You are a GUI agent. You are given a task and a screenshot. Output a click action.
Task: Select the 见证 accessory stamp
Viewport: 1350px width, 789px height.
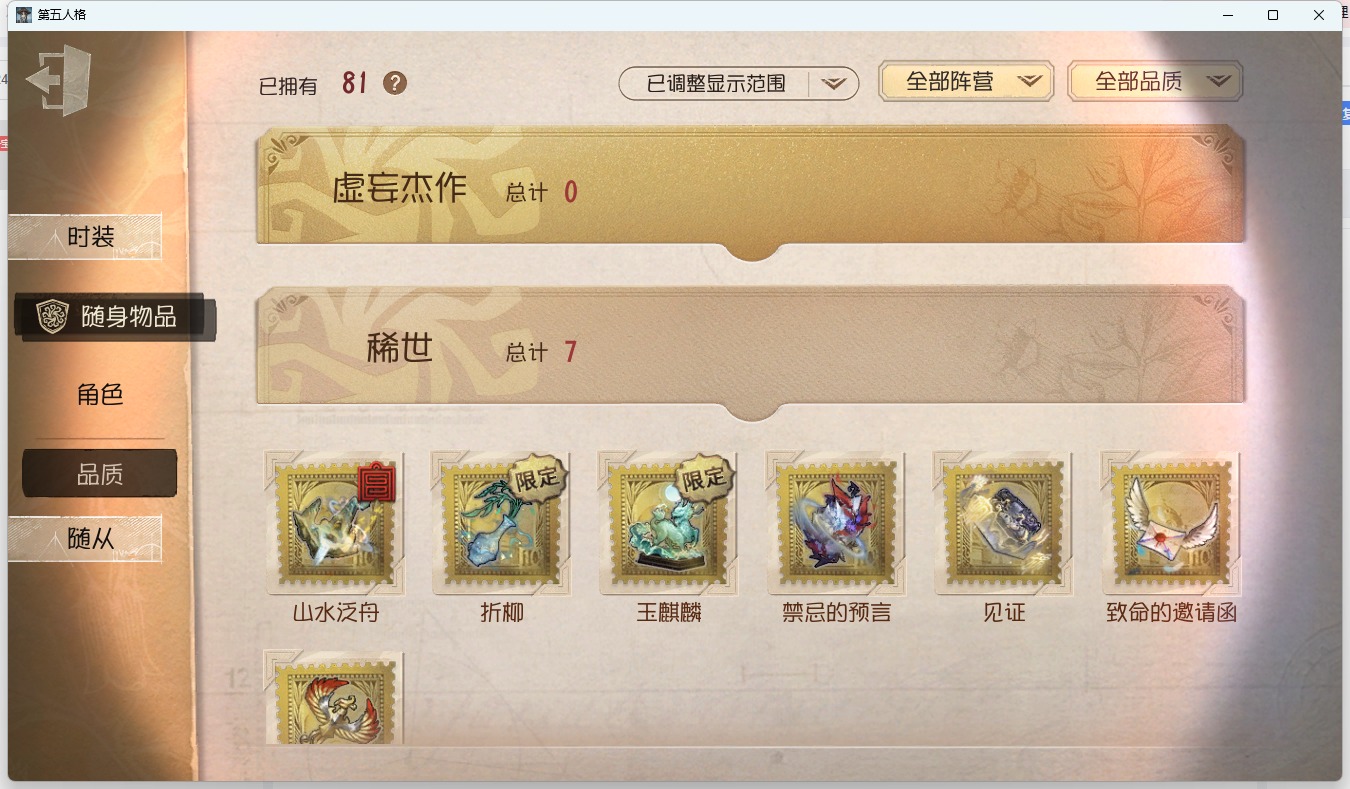coord(1003,523)
